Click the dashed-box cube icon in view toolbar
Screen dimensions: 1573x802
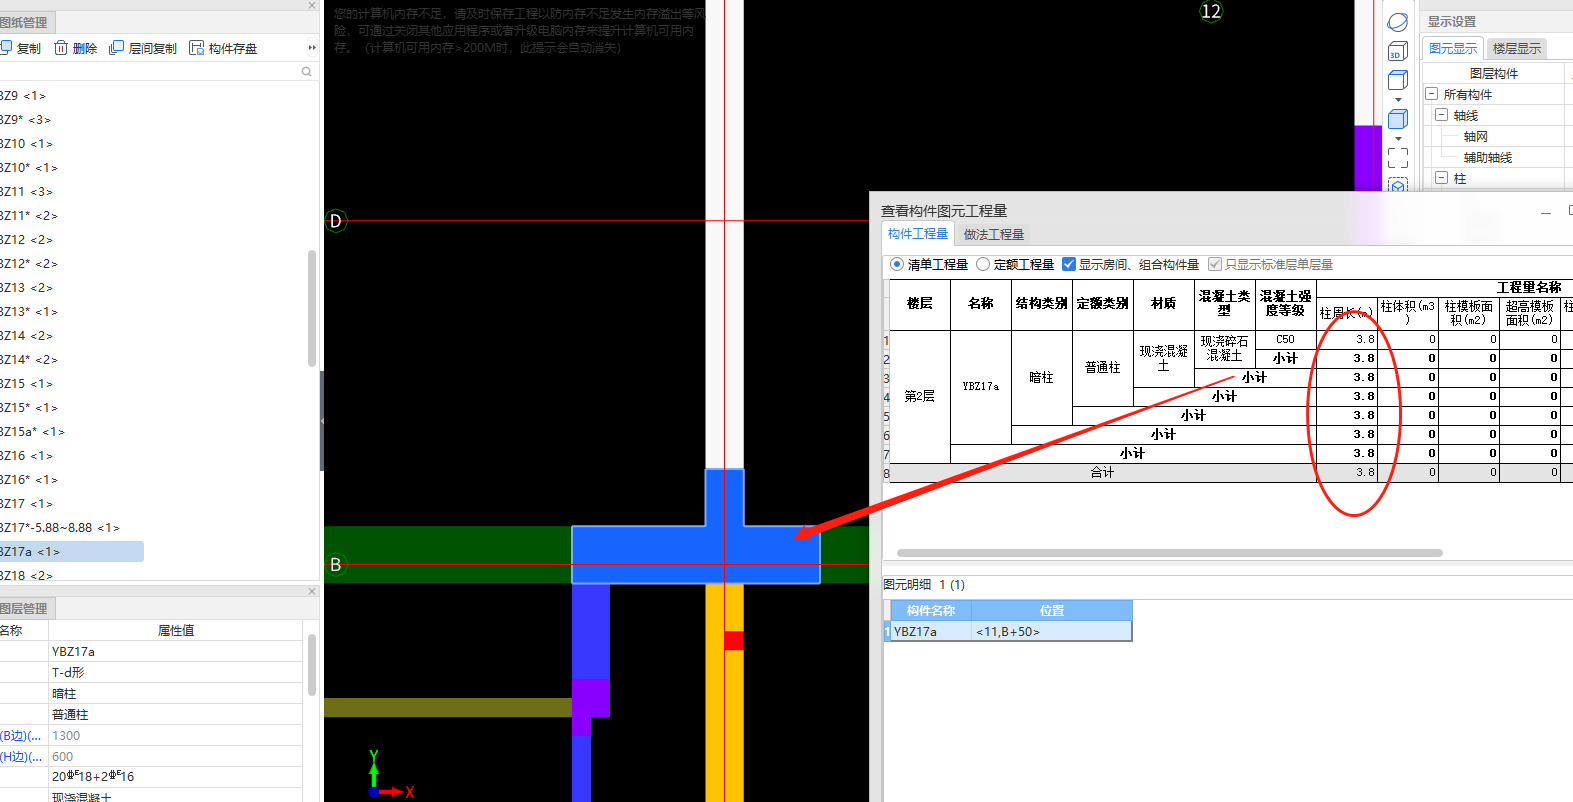[1398, 185]
